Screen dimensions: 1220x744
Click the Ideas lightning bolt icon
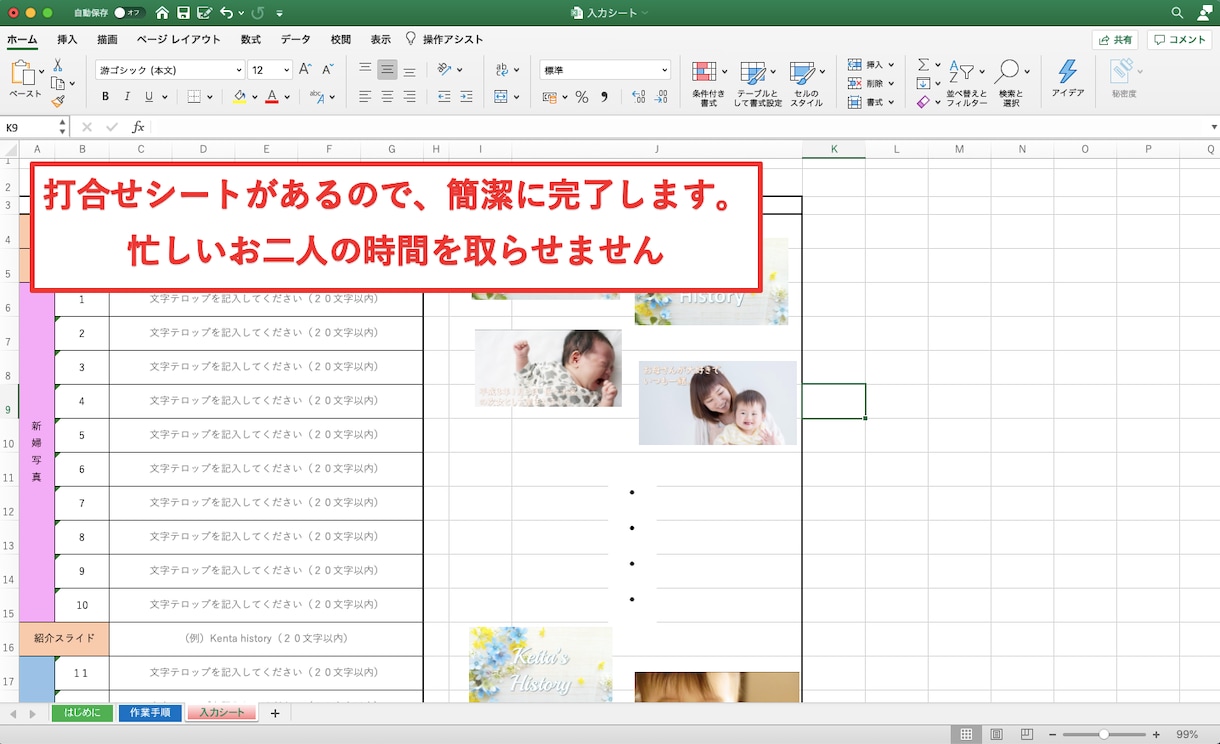(1067, 71)
